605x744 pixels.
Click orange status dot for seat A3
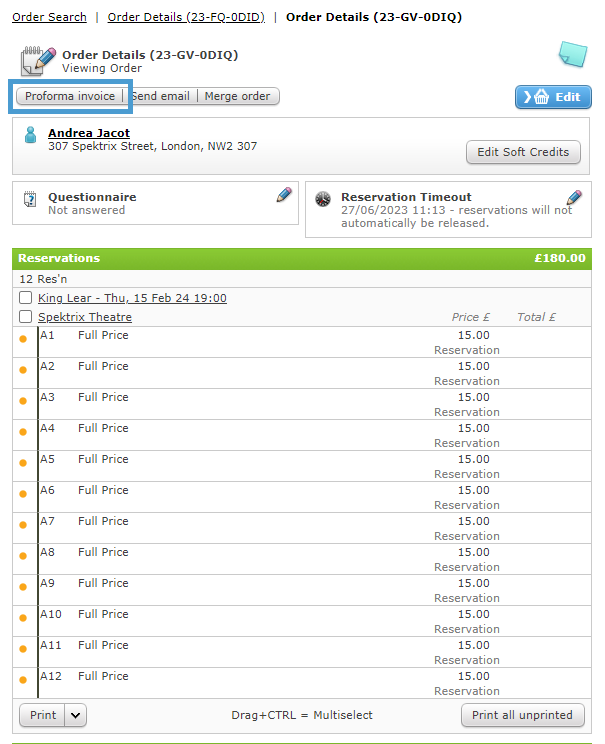coord(23,401)
